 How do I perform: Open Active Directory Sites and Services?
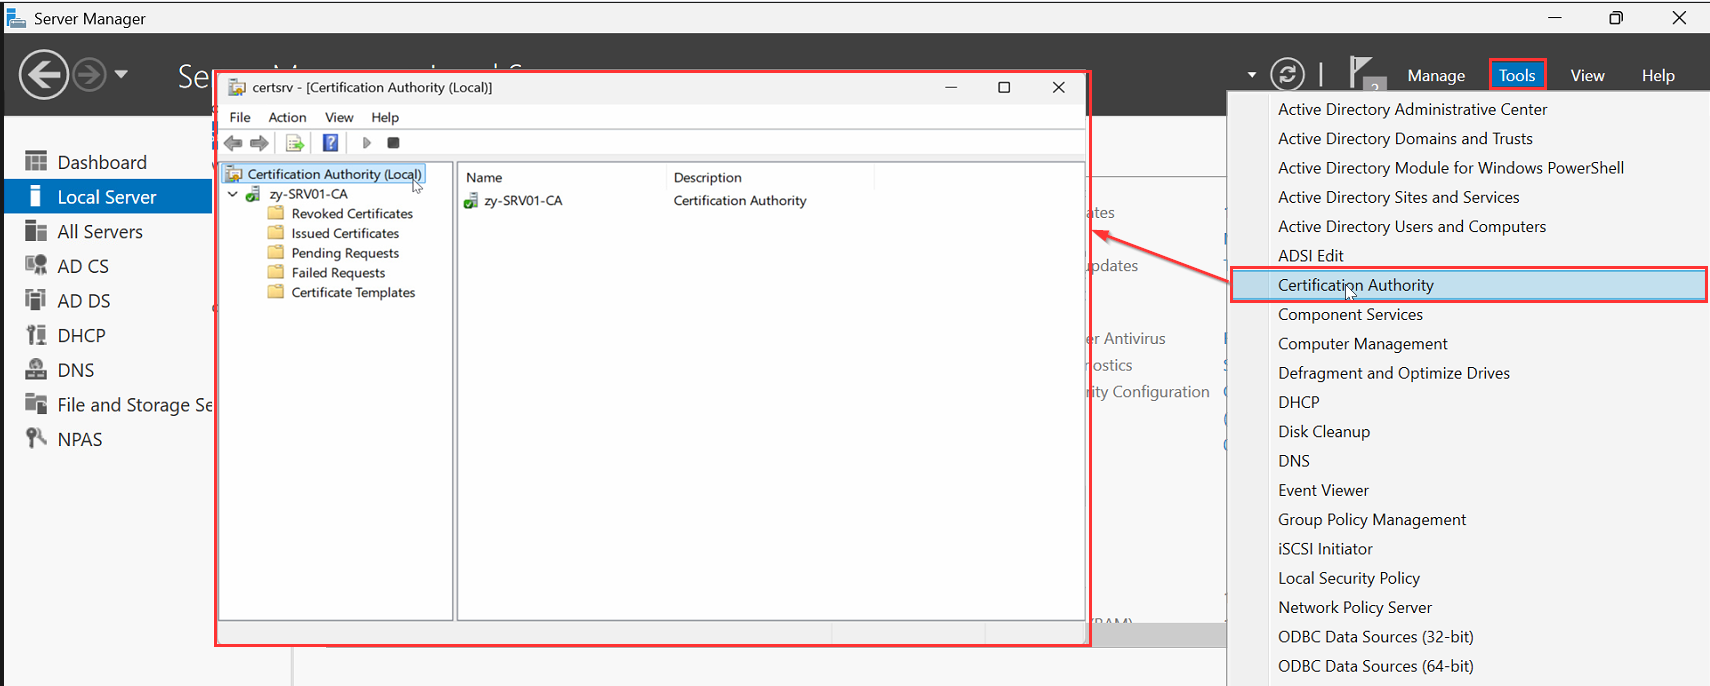tap(1398, 197)
